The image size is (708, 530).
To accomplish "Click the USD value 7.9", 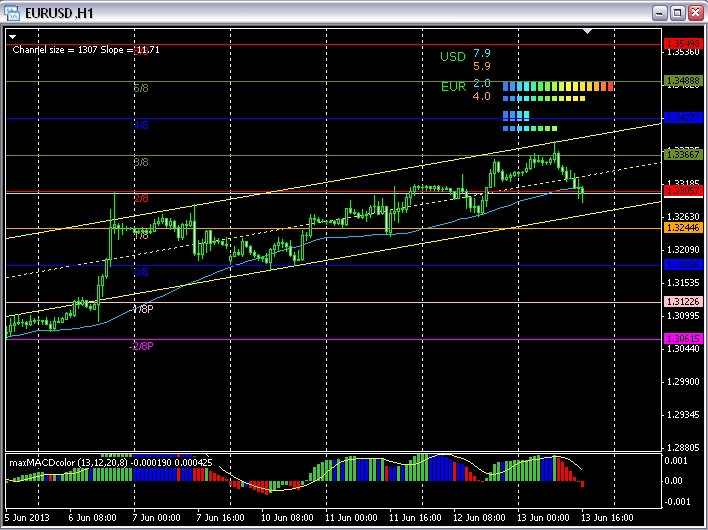I will click(482, 53).
